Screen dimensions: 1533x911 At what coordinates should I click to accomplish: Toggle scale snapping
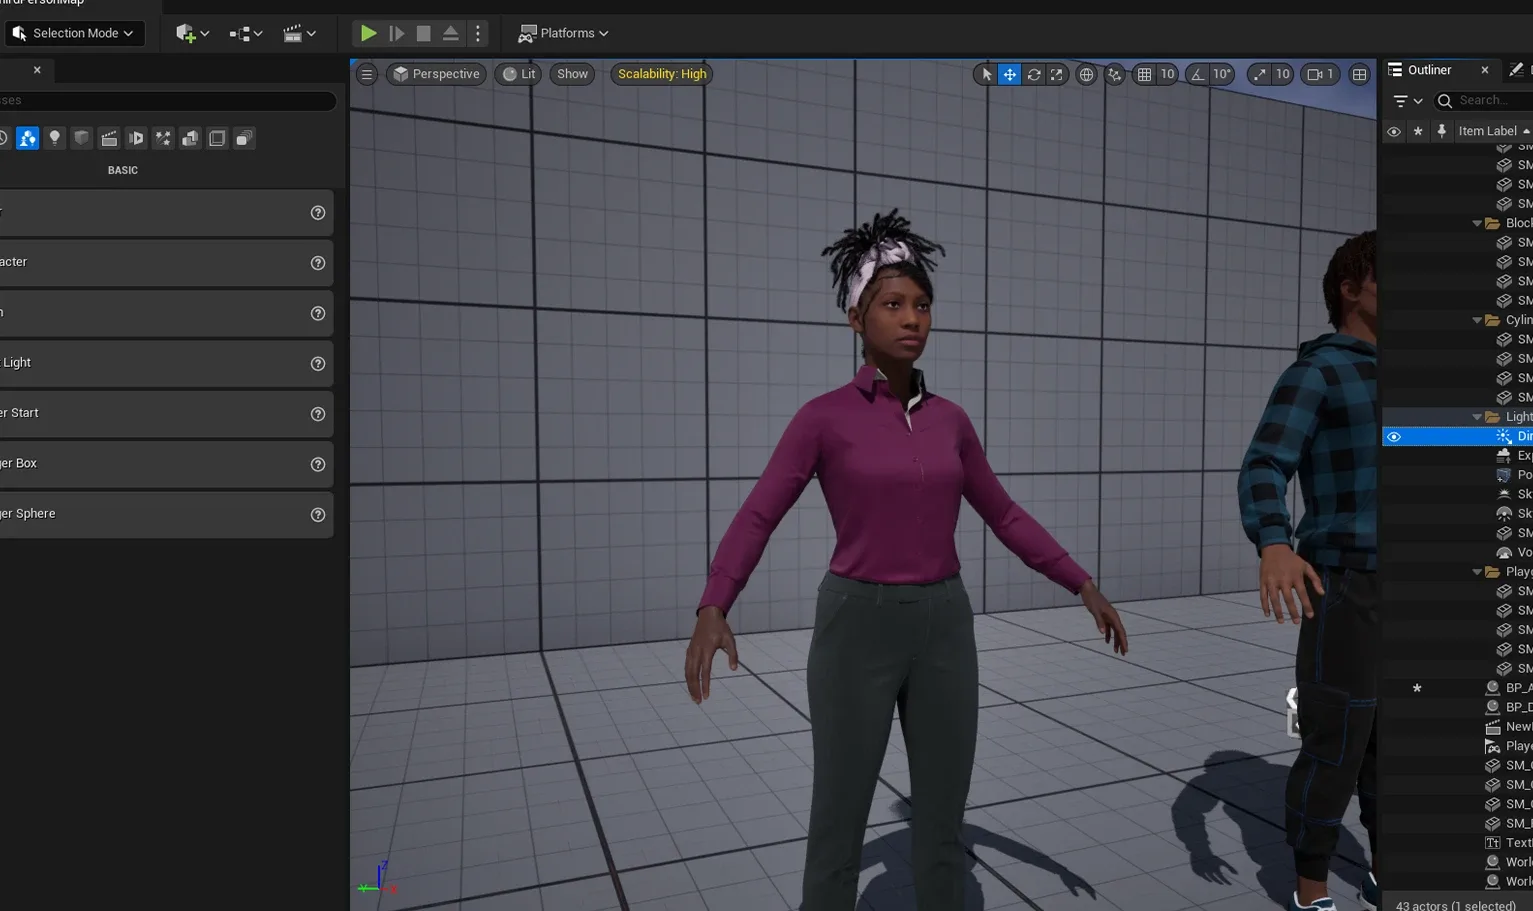point(1259,74)
